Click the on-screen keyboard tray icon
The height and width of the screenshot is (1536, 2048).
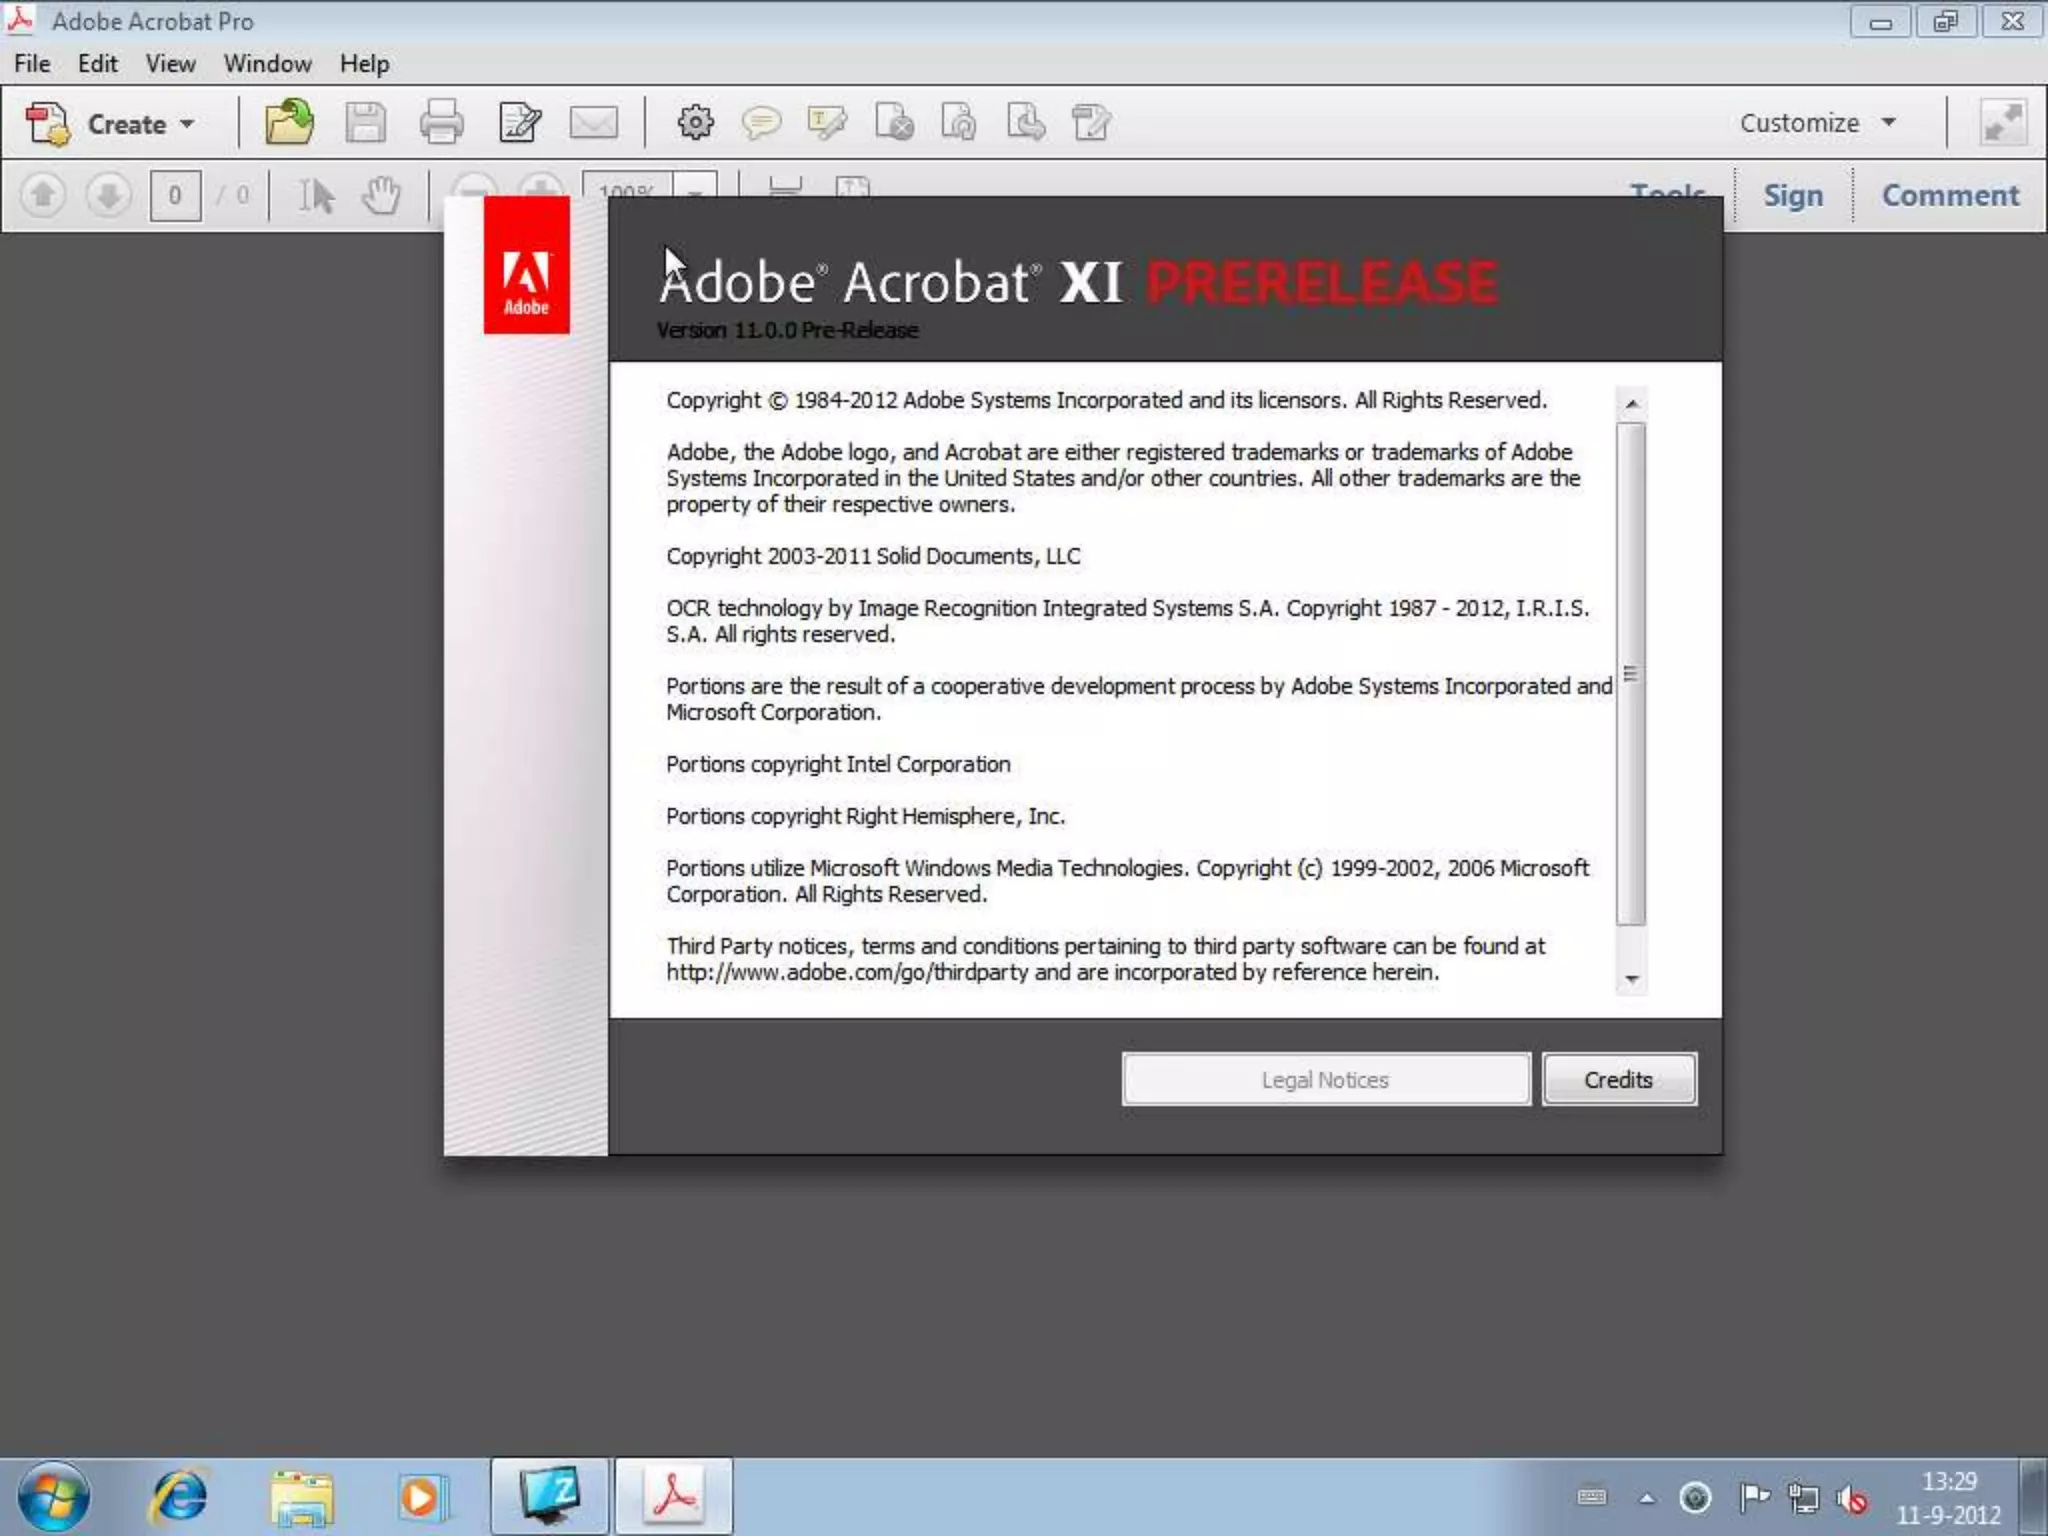(1592, 1497)
